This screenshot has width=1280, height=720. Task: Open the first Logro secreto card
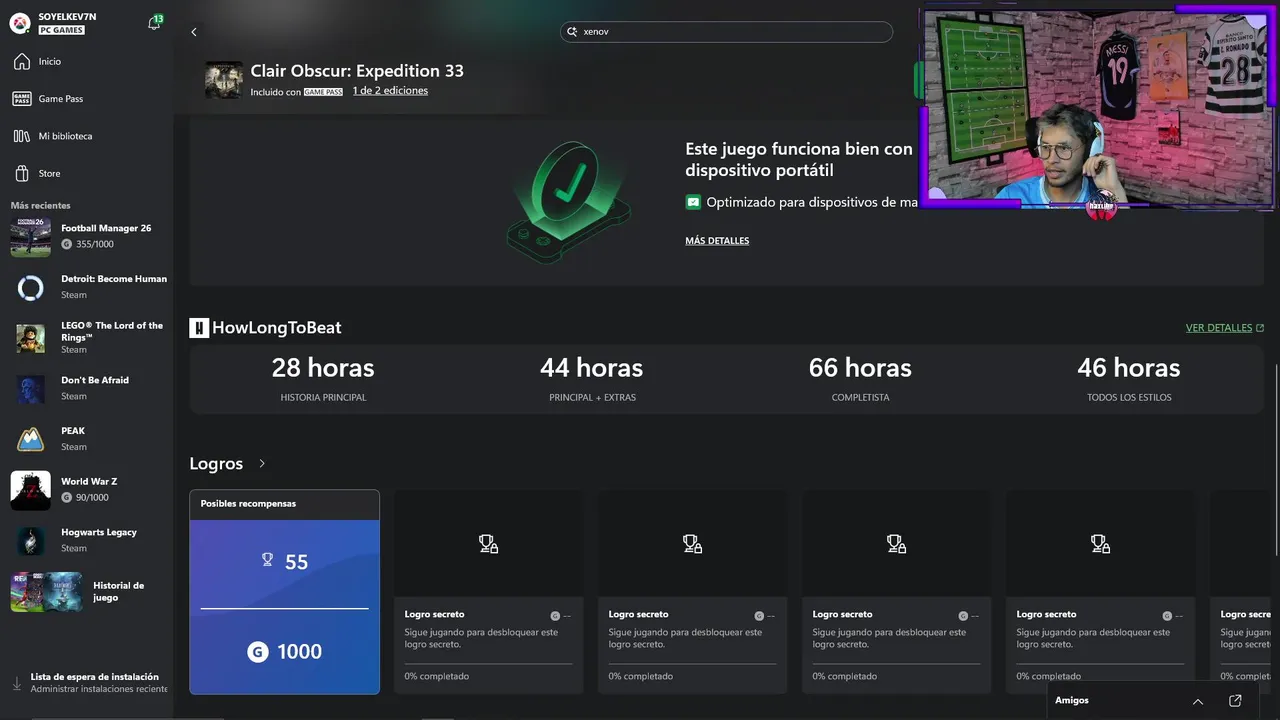(488, 592)
